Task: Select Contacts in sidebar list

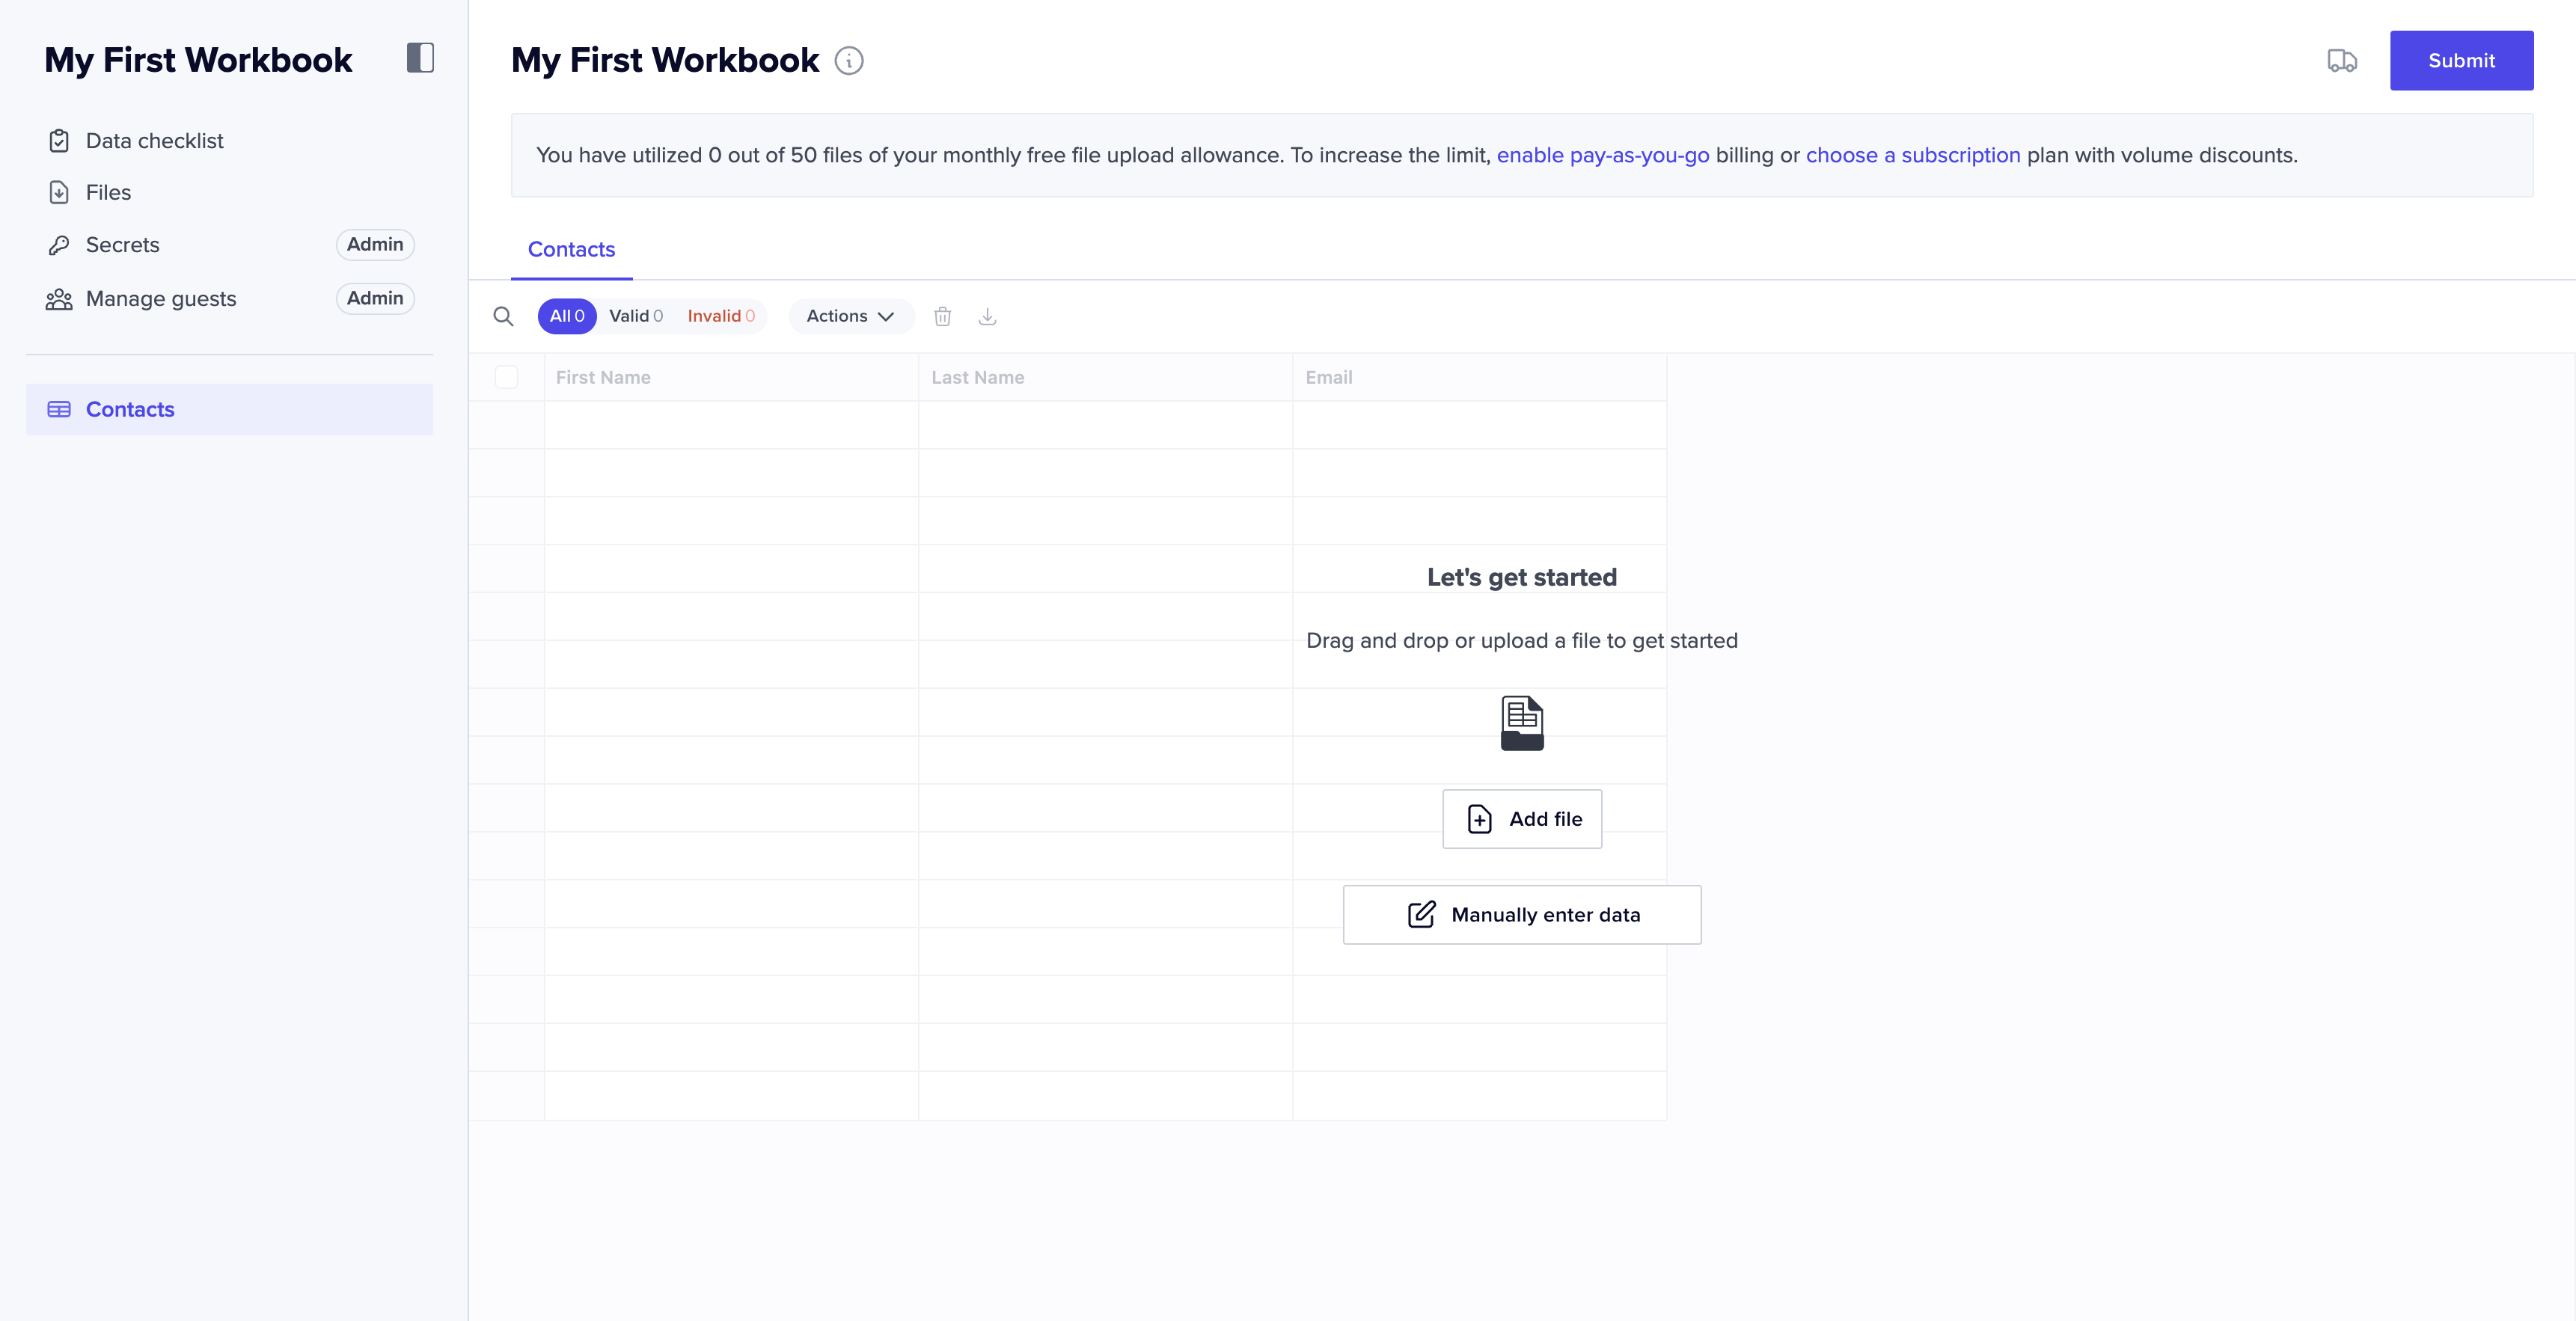Action: coord(130,409)
